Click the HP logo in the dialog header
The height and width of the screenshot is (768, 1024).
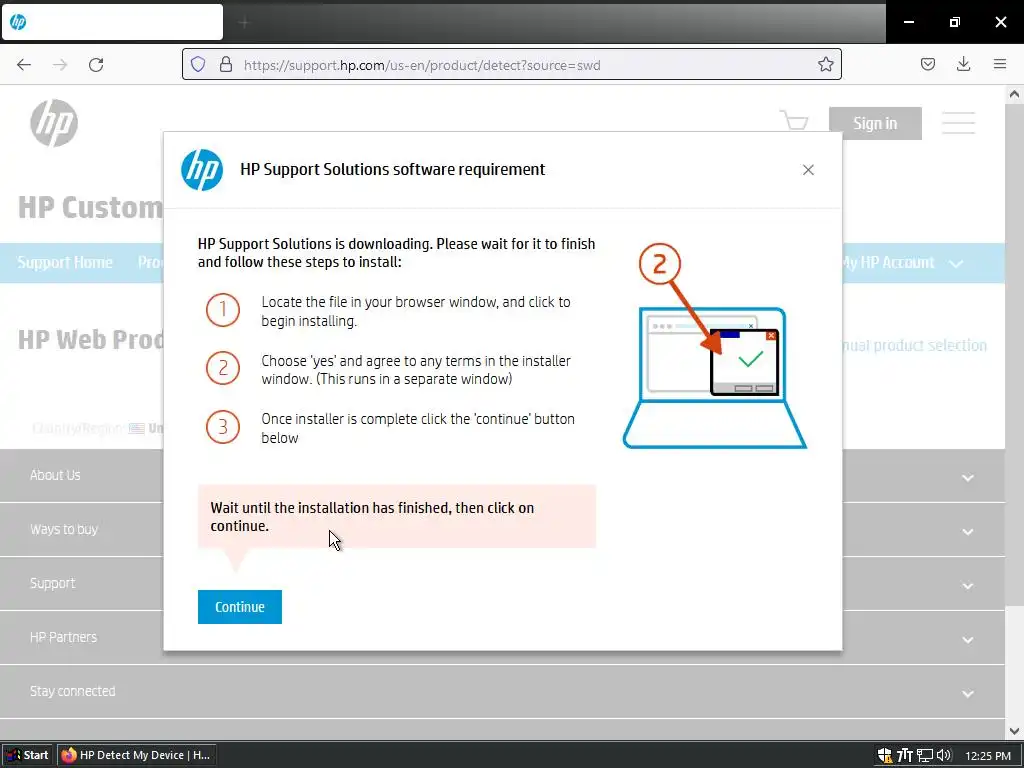[x=202, y=170]
